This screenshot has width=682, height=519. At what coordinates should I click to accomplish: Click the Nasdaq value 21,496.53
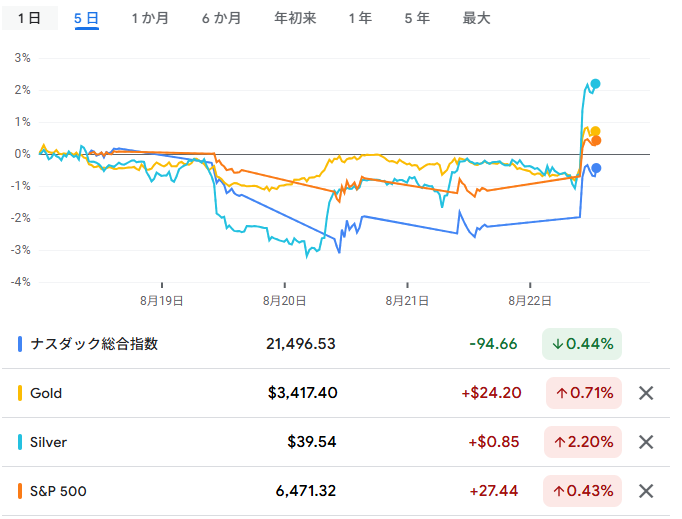(x=301, y=344)
